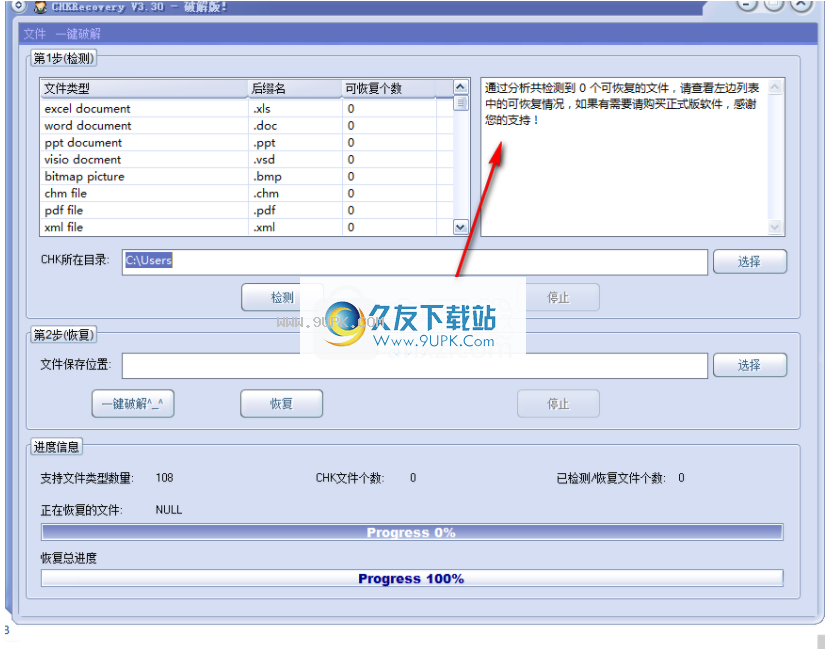The image size is (826, 649).
Task: Sort by 文件类型 column header
Action: coord(144,88)
